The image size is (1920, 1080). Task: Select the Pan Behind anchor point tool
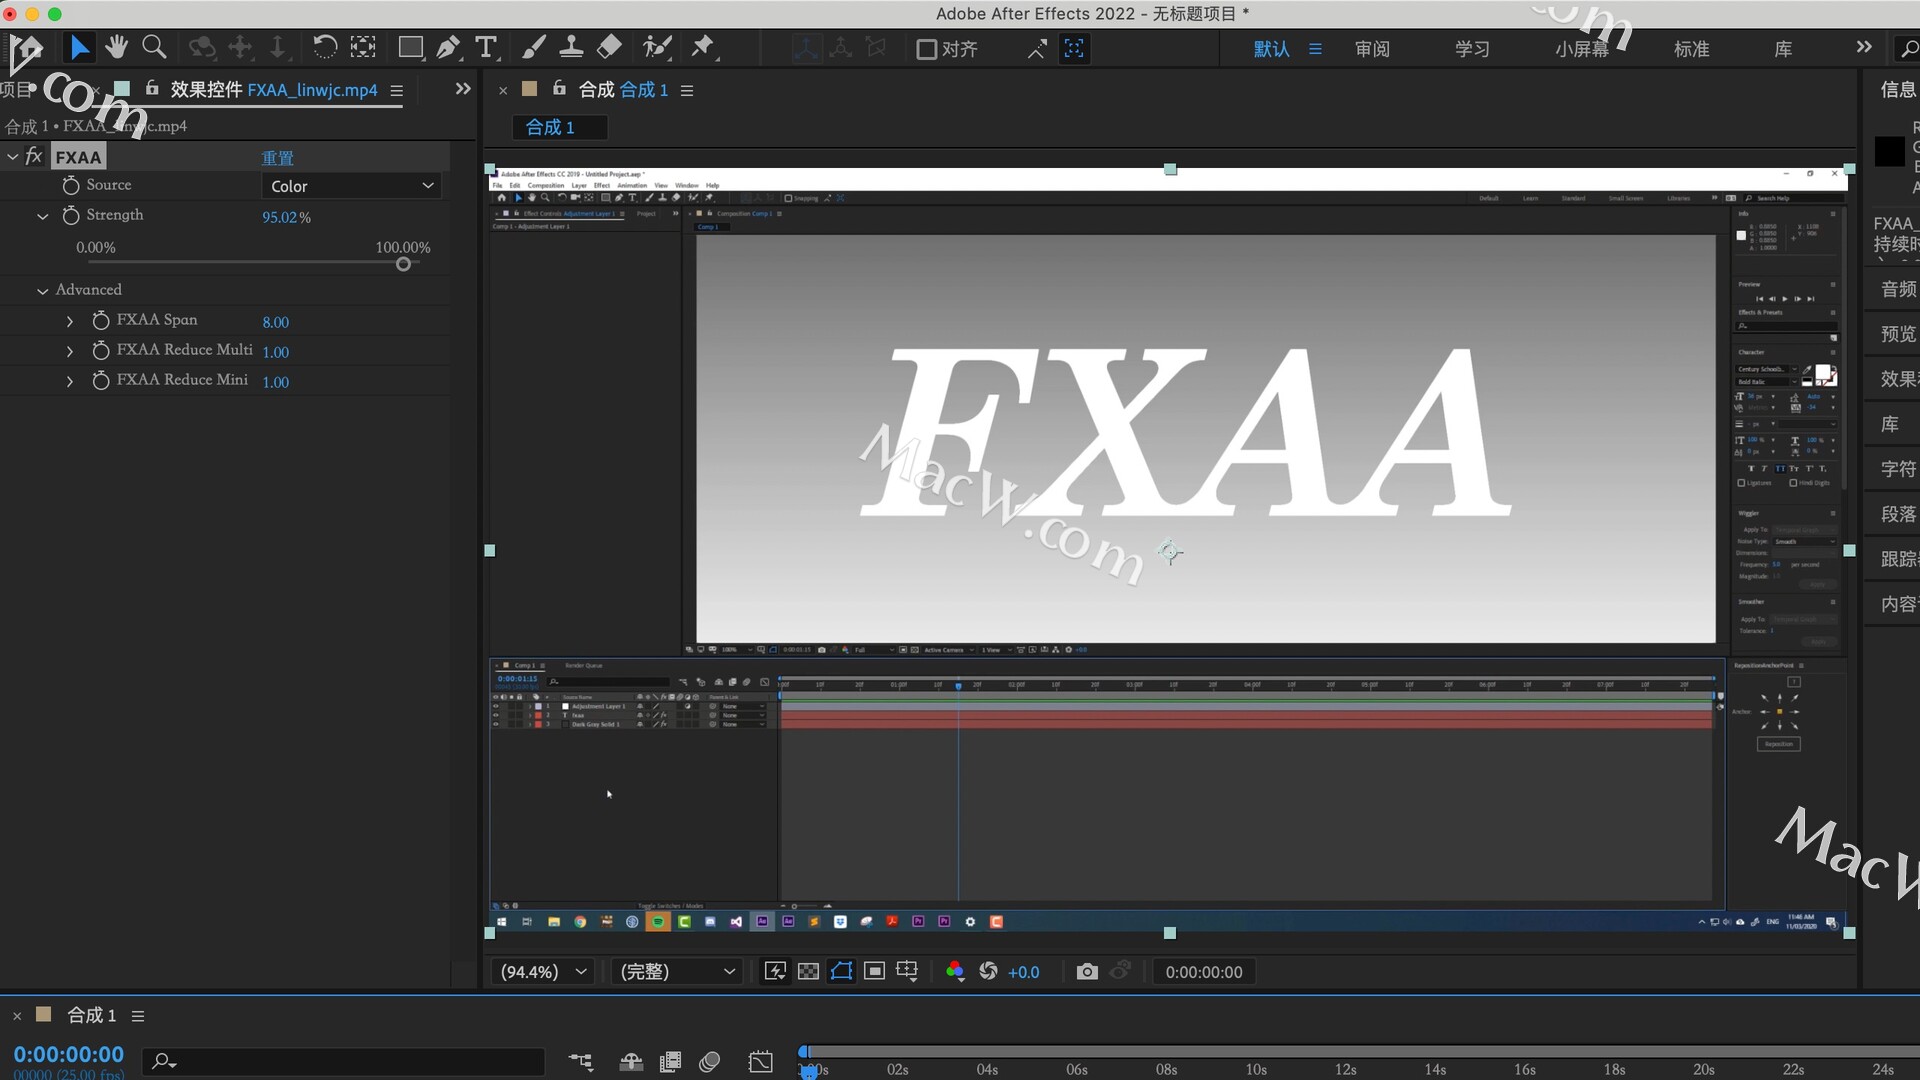(x=363, y=47)
